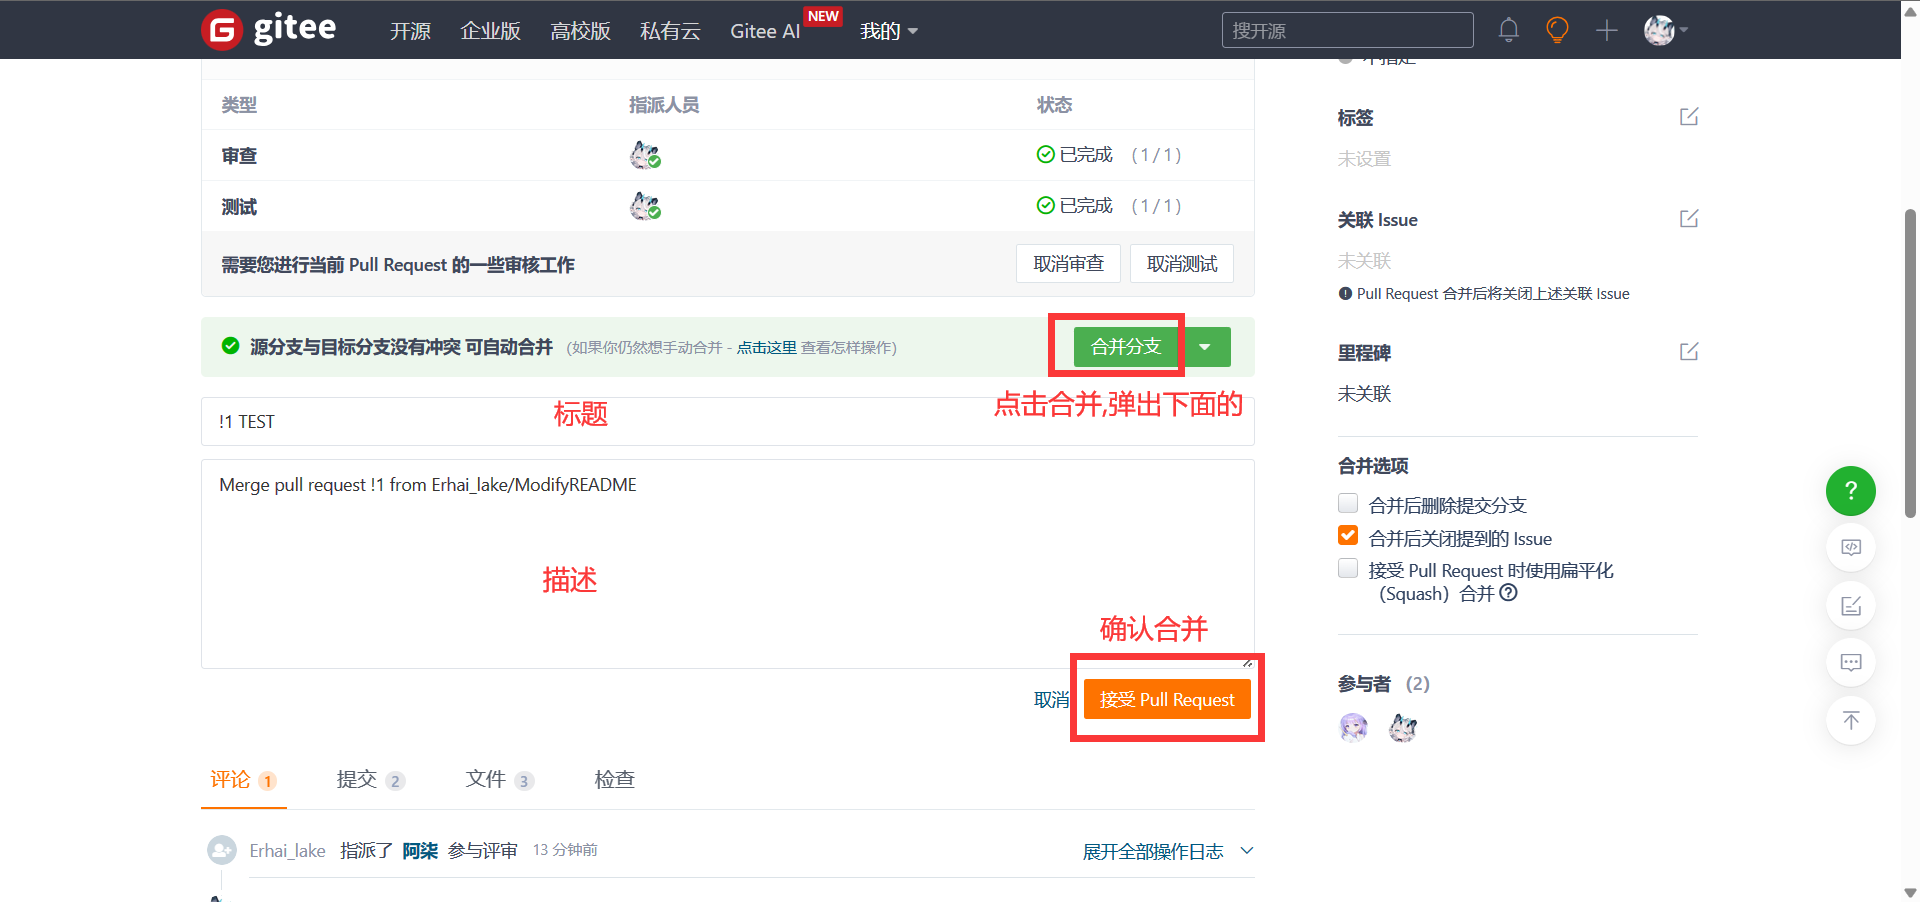The height and width of the screenshot is (902, 1920).
Task: Open the merge branch dropdown arrow
Action: click(1205, 347)
